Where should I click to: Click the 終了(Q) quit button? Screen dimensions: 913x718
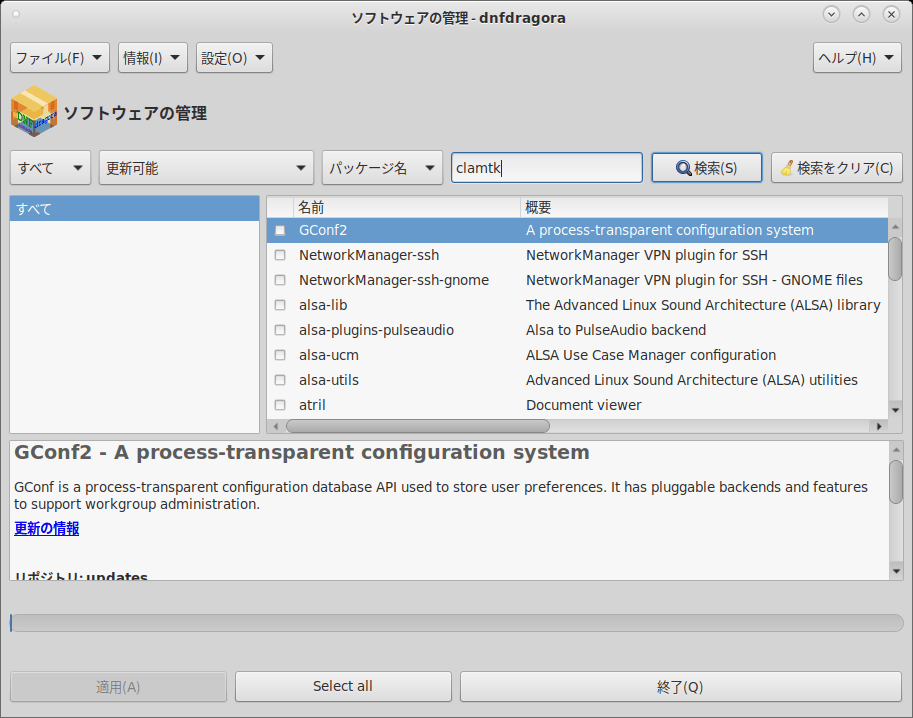681,687
